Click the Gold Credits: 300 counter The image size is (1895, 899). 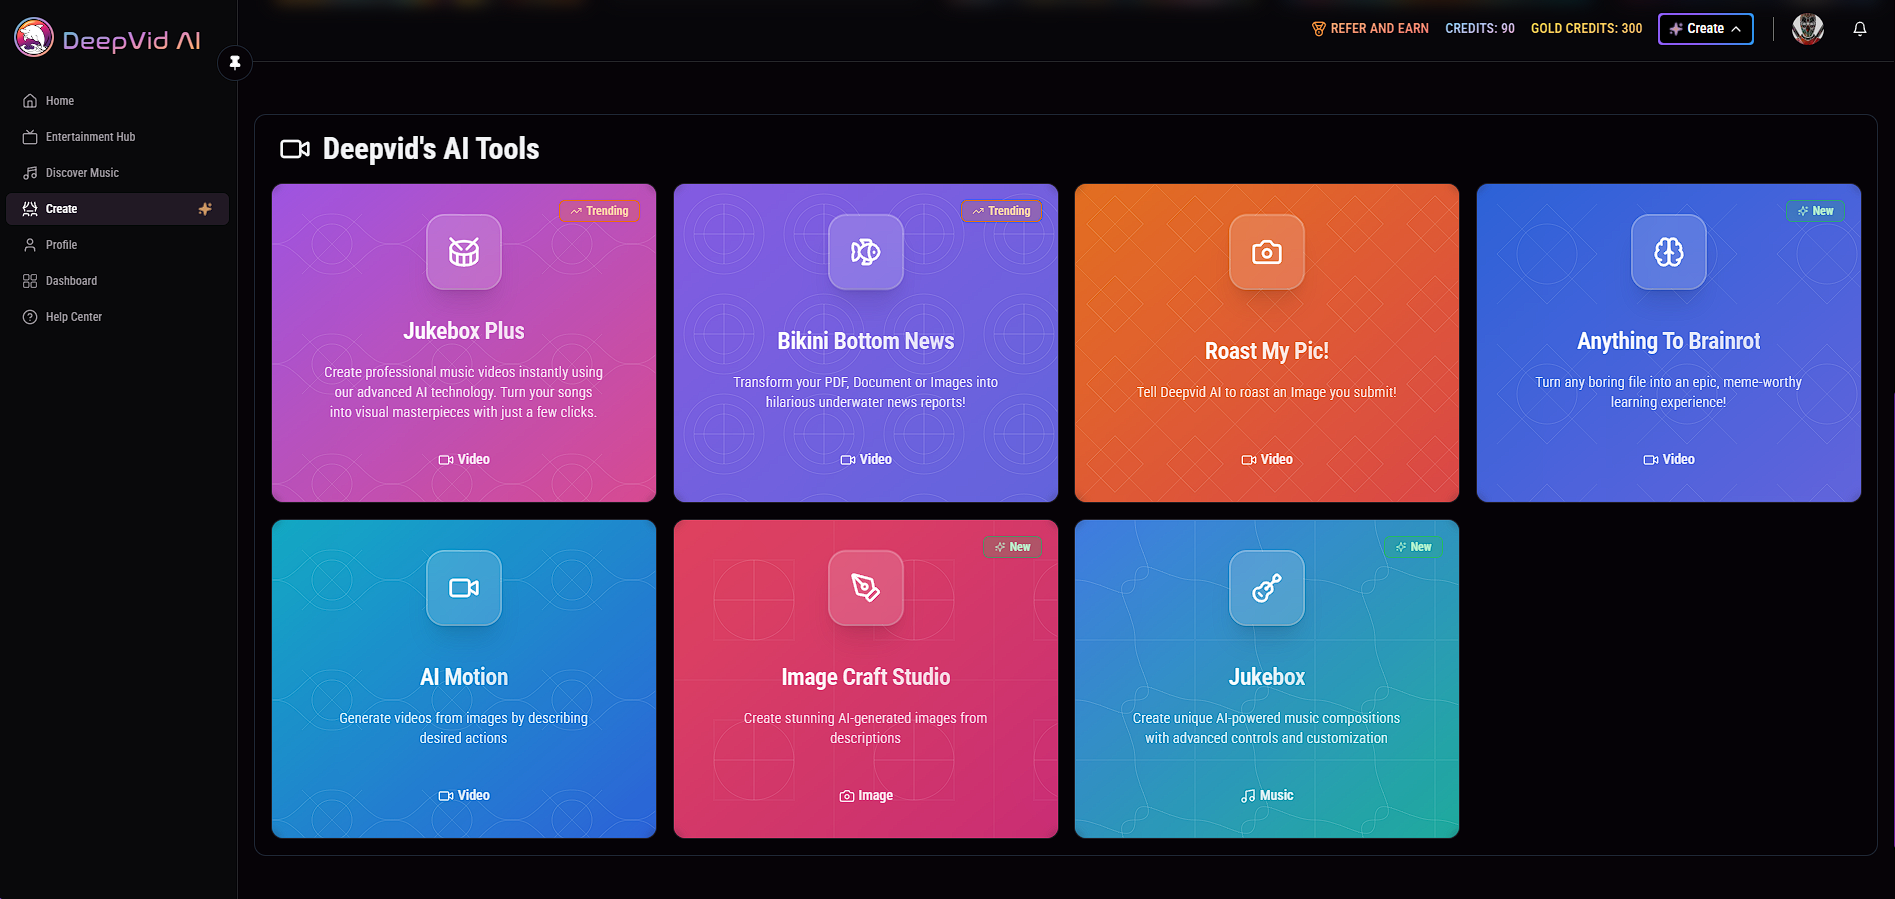(1586, 29)
